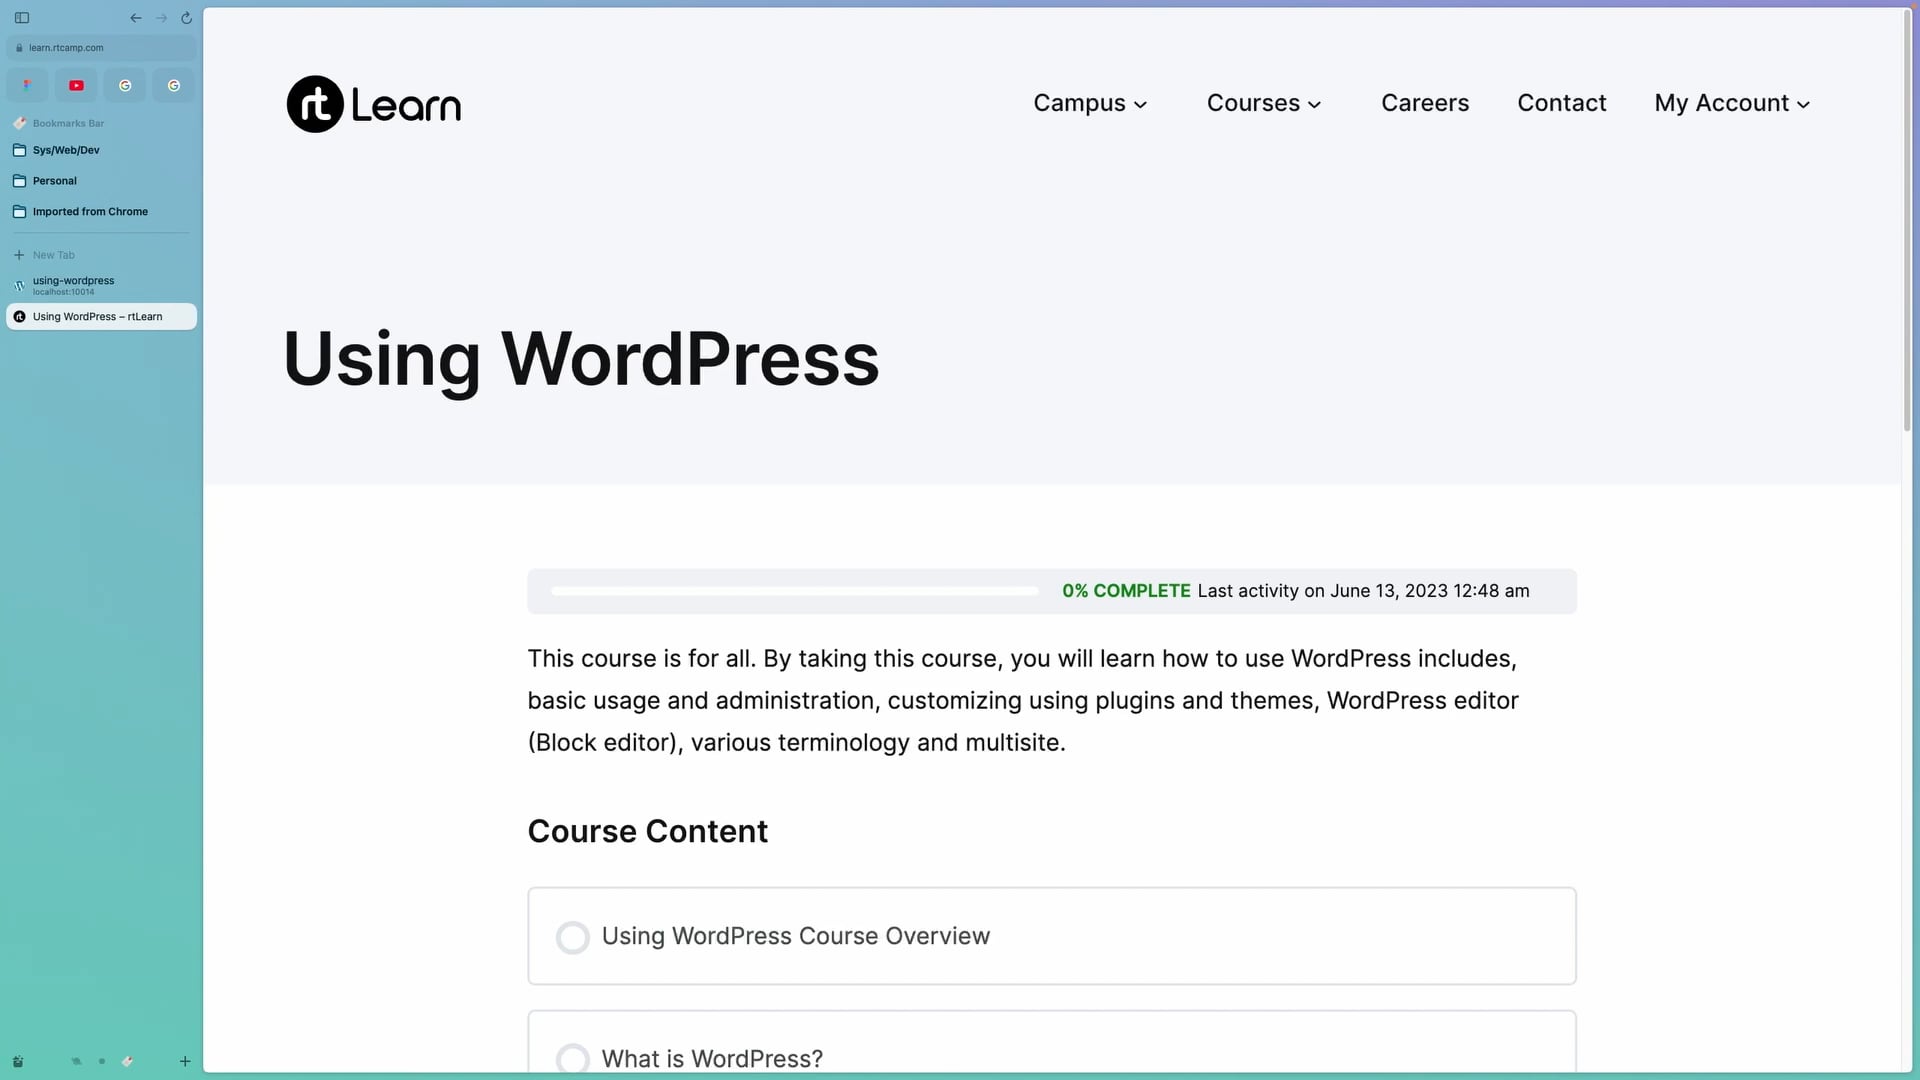Expand the Campus dropdown menu
The image size is (1920, 1080).
[x=1090, y=103]
